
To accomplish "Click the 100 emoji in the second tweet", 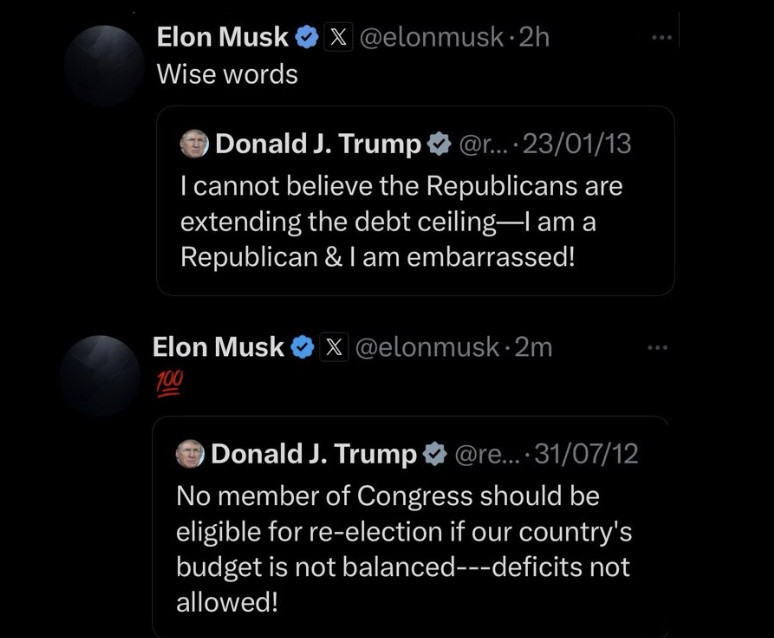I will click(x=169, y=383).
